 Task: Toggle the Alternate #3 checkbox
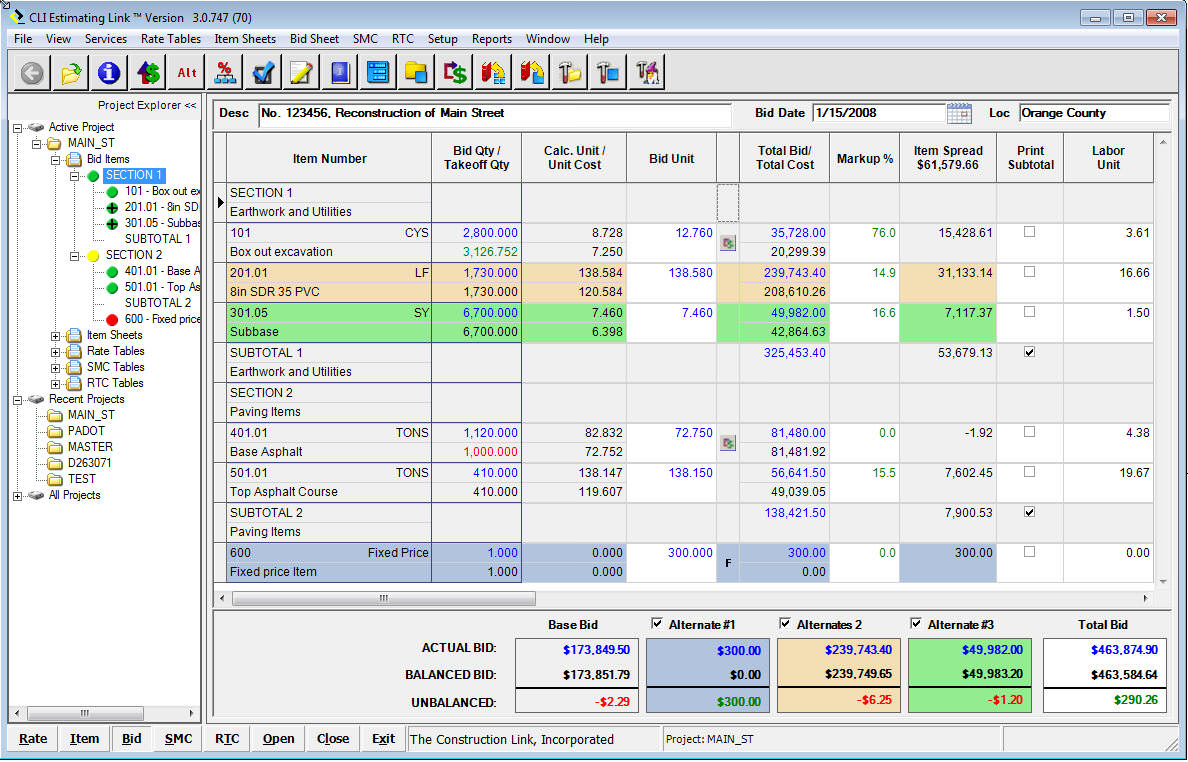click(x=917, y=624)
